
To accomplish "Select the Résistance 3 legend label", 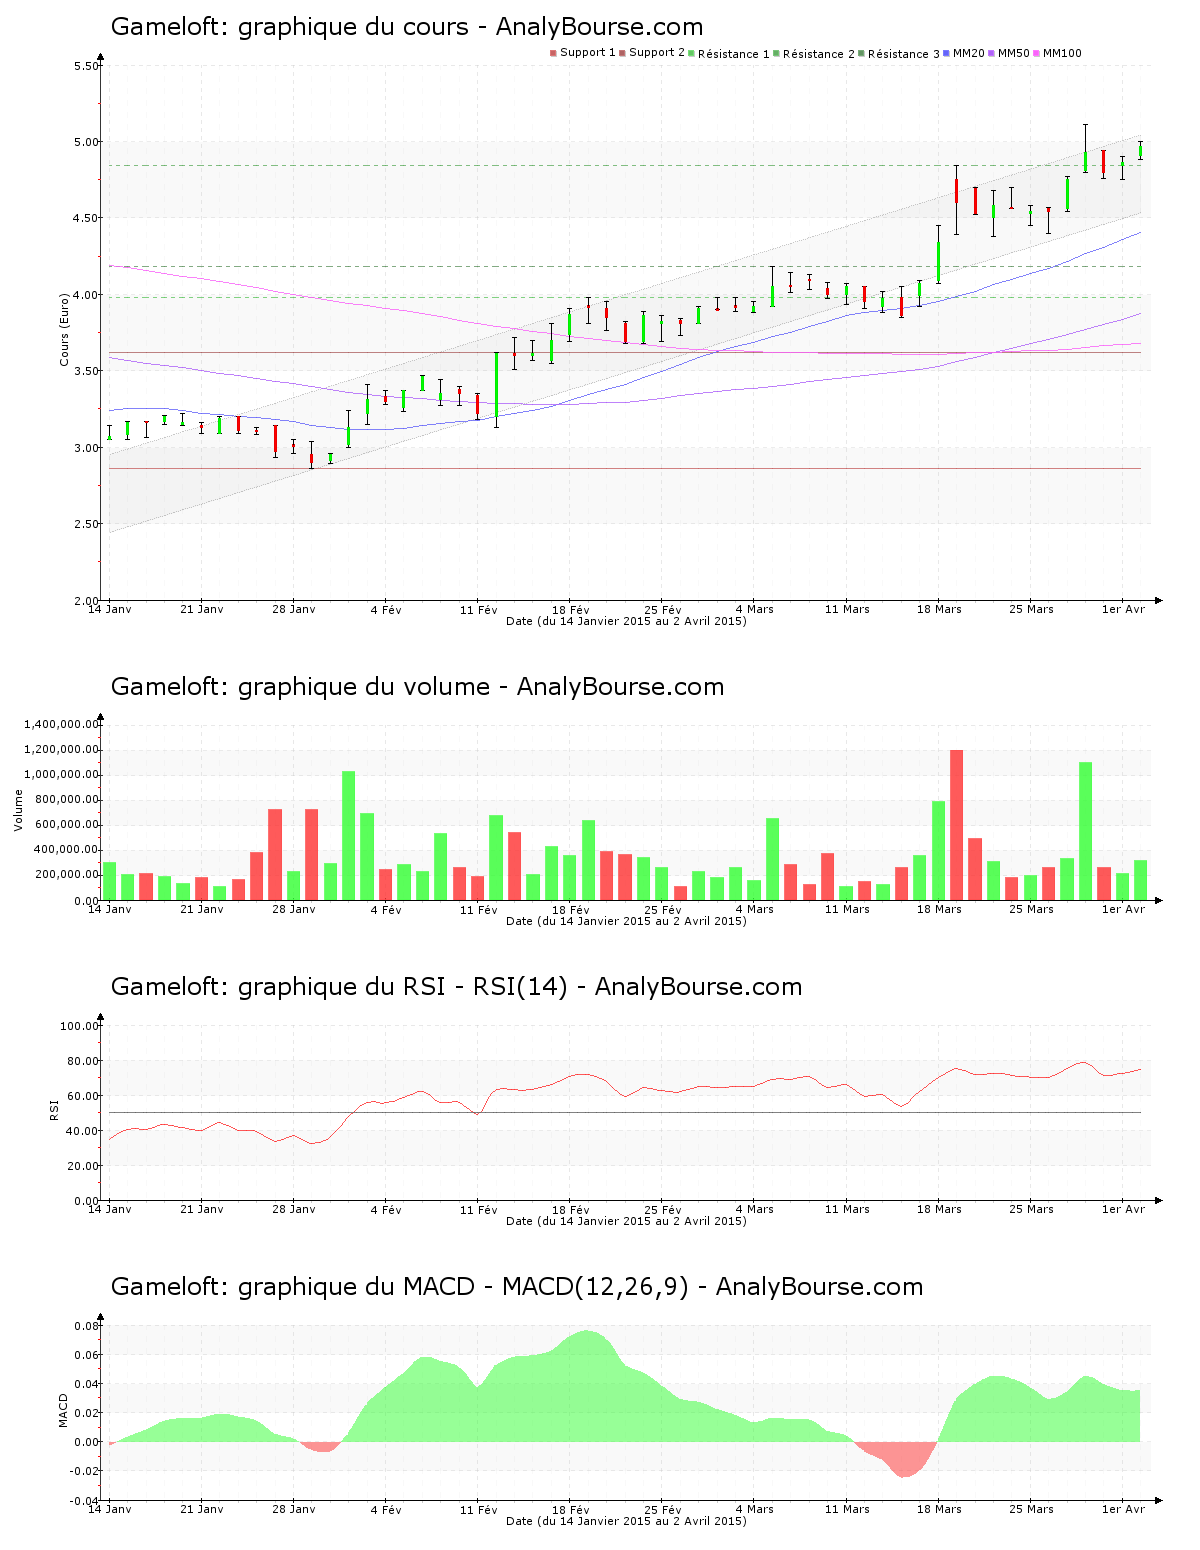I will (904, 54).
